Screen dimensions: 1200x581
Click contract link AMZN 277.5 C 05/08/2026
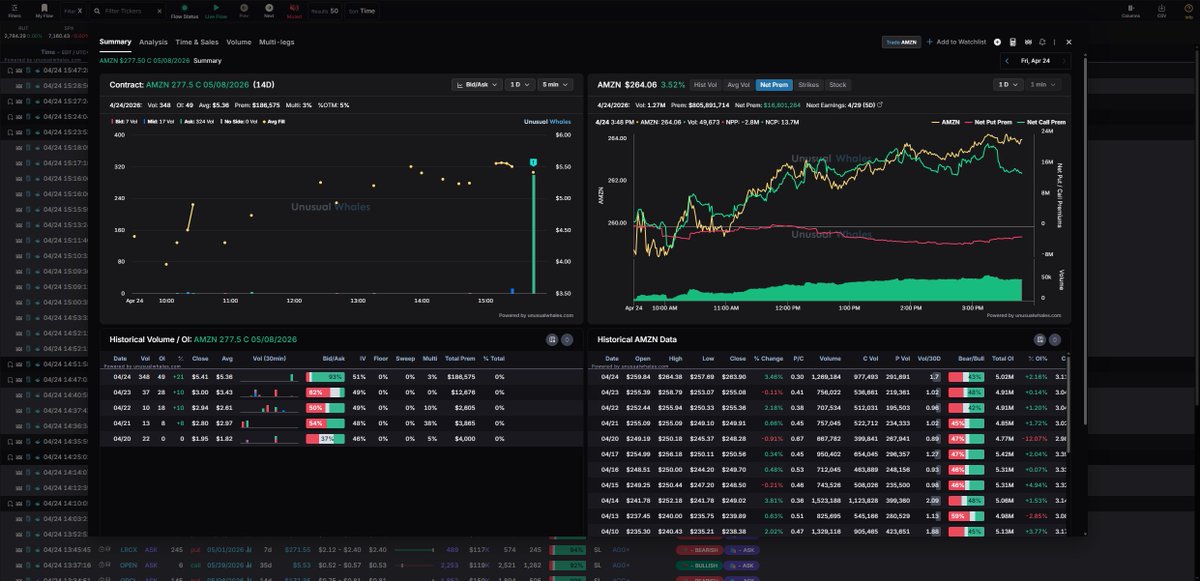pyautogui.click(x=197, y=85)
